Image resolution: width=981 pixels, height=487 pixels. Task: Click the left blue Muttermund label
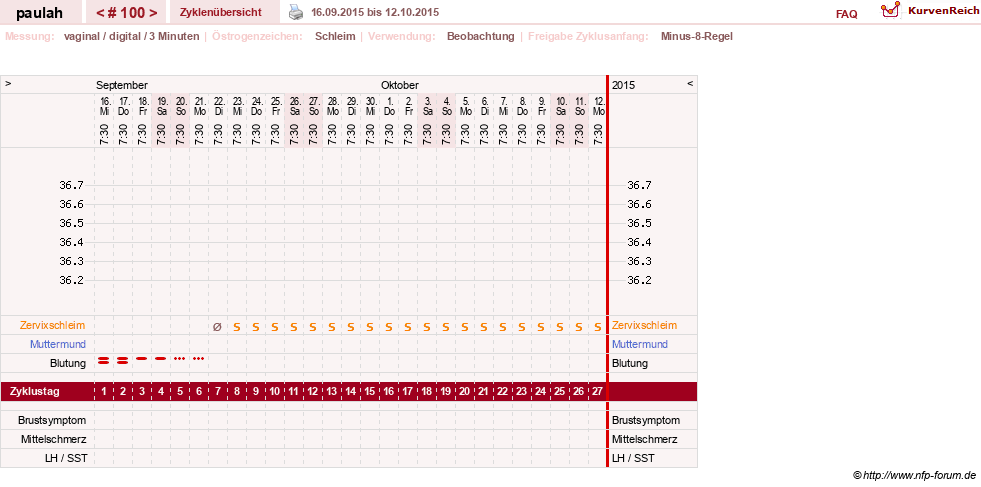(58, 344)
